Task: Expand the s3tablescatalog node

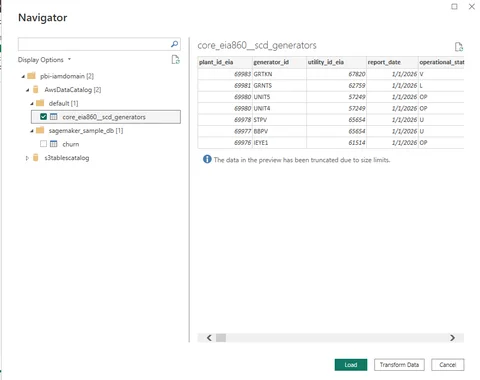Action: [x=27, y=158]
